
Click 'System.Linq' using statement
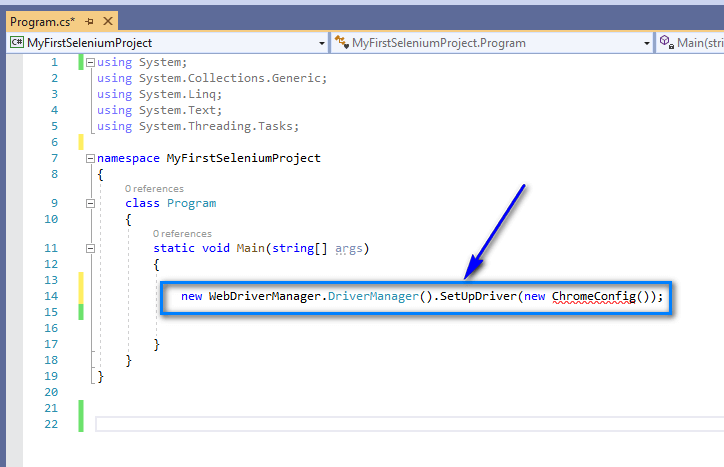click(178, 94)
